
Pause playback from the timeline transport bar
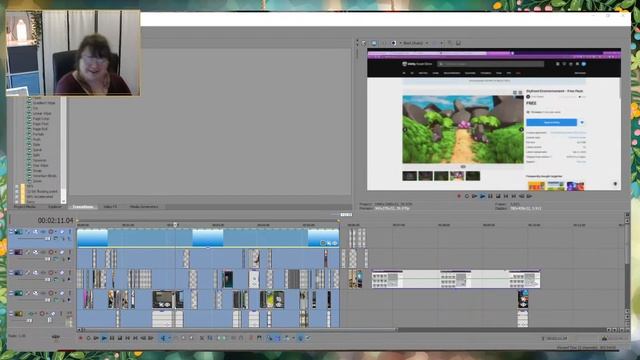click(112, 338)
